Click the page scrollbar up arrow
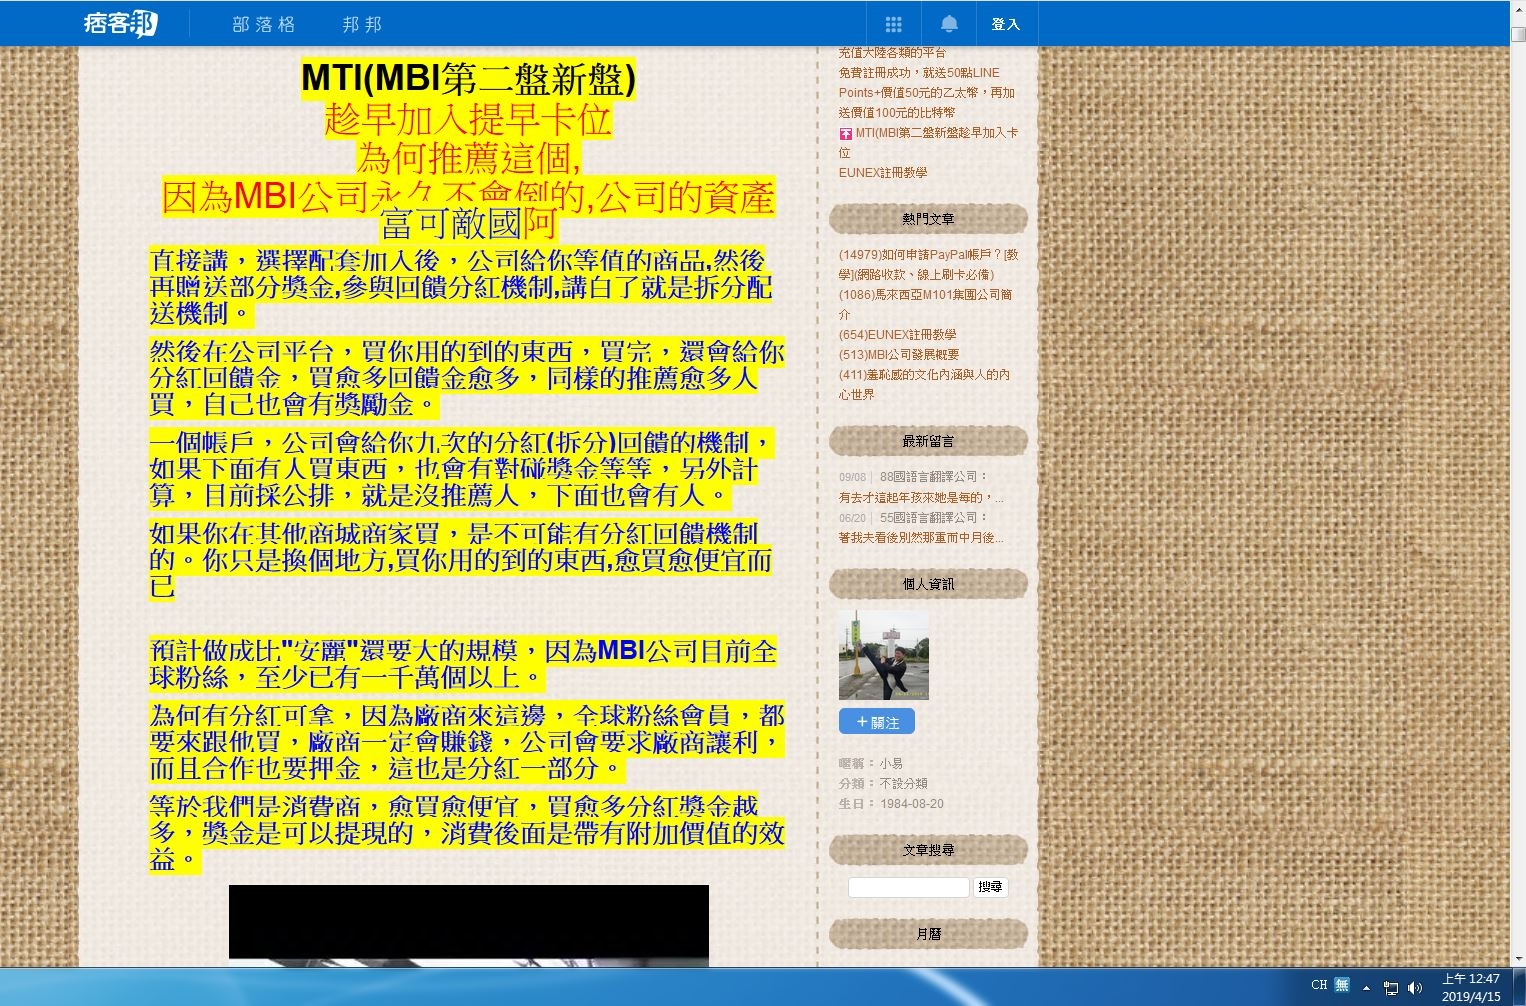 coord(1518,10)
